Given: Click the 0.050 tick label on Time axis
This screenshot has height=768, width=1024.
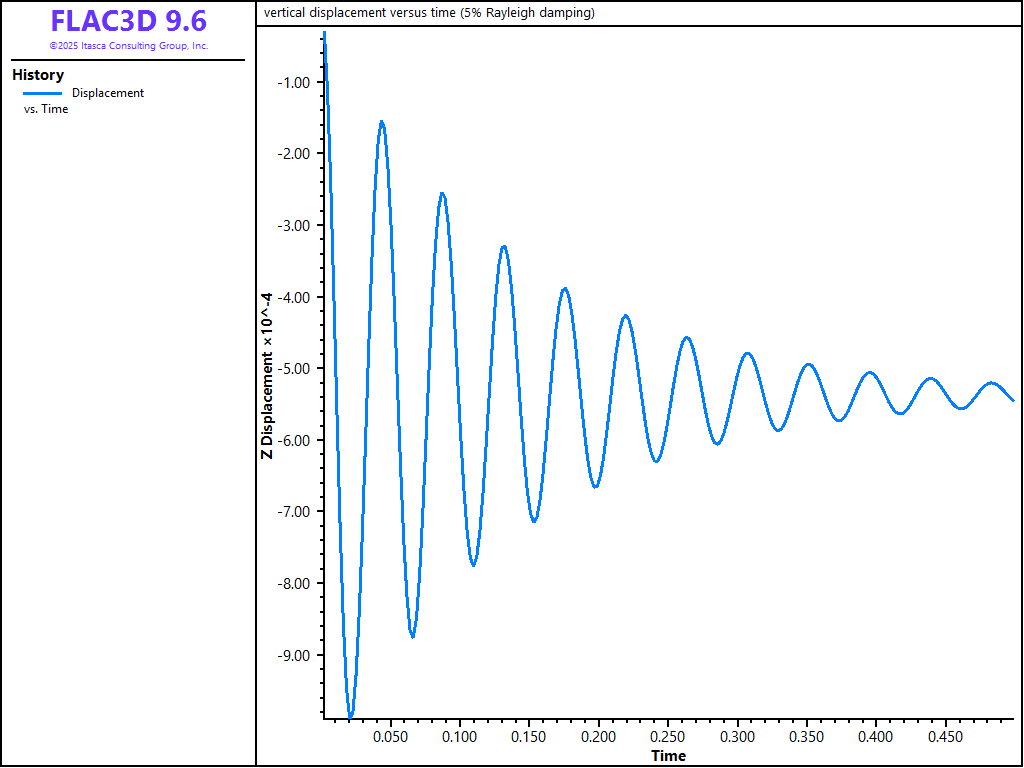Looking at the screenshot, I should coord(391,737).
